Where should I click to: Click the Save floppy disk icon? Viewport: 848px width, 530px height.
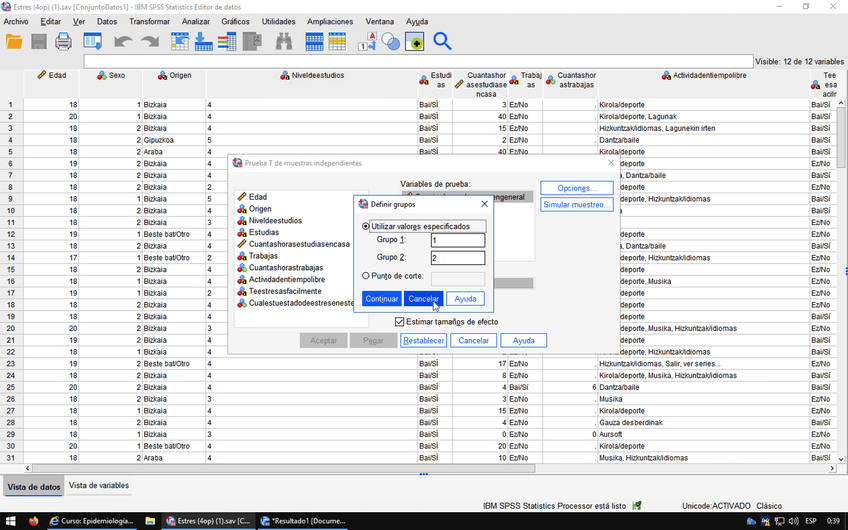click(39, 42)
